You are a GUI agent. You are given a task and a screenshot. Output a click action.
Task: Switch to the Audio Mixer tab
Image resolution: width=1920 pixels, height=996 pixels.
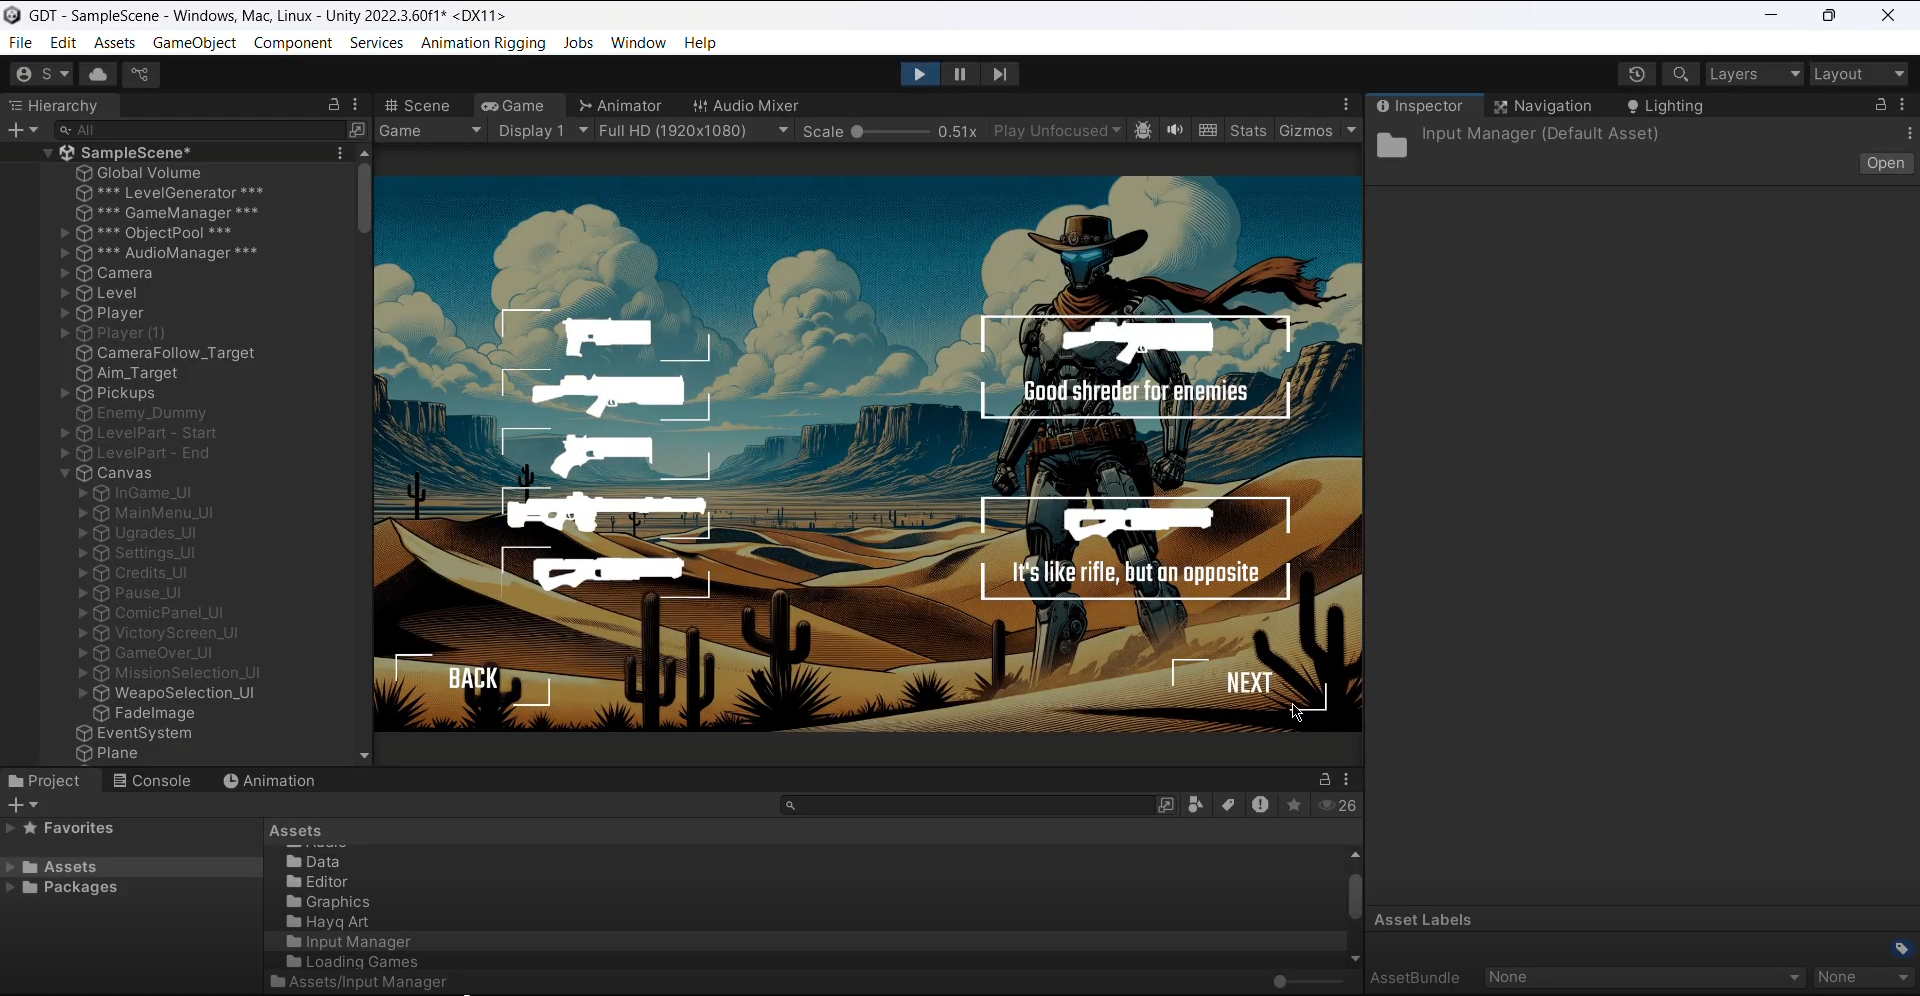[746, 106]
